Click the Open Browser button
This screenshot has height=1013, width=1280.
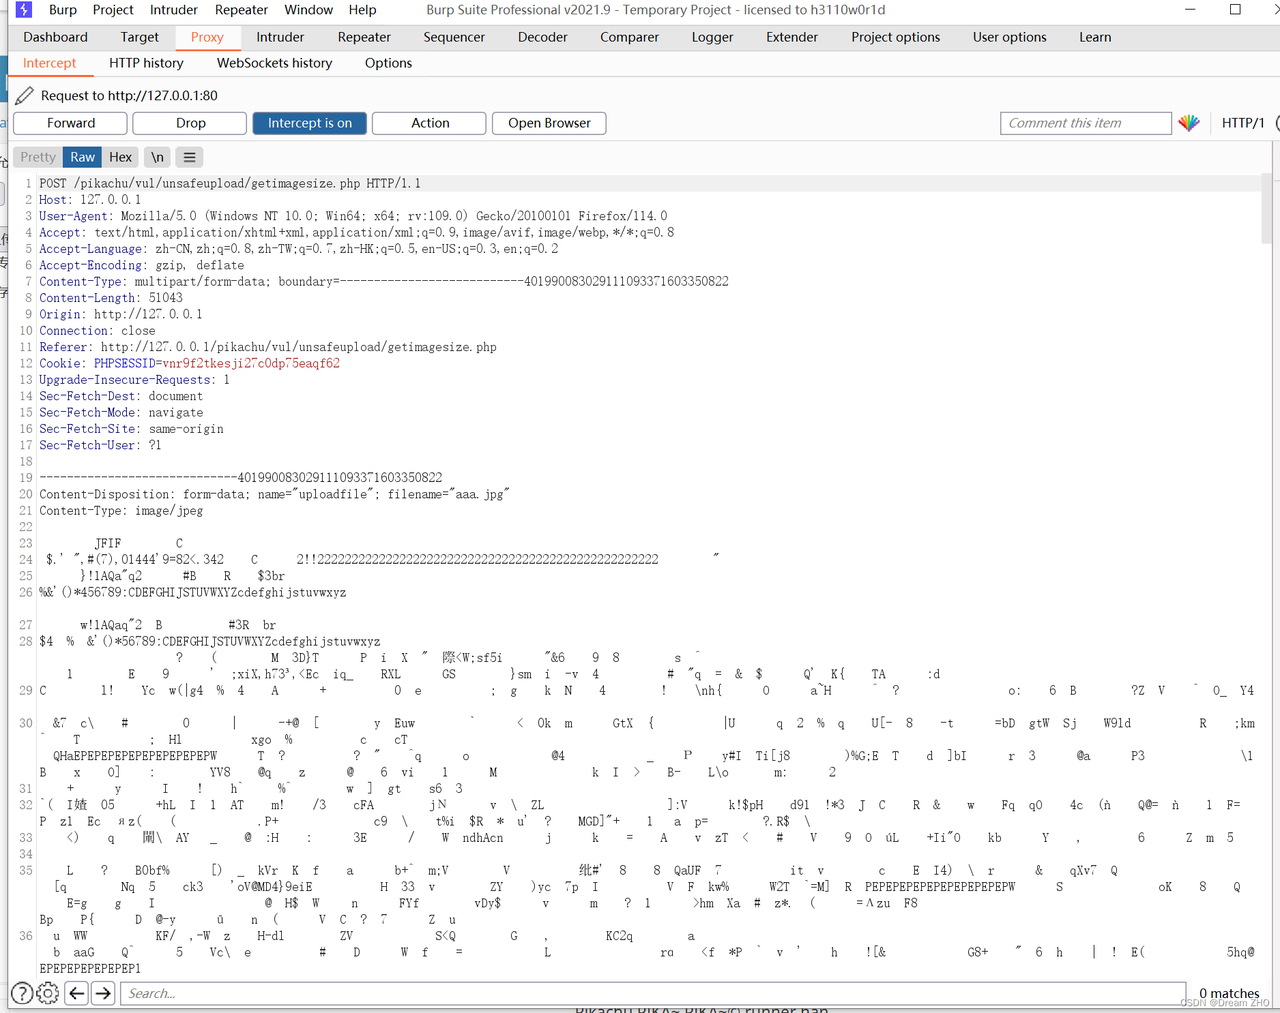point(549,123)
